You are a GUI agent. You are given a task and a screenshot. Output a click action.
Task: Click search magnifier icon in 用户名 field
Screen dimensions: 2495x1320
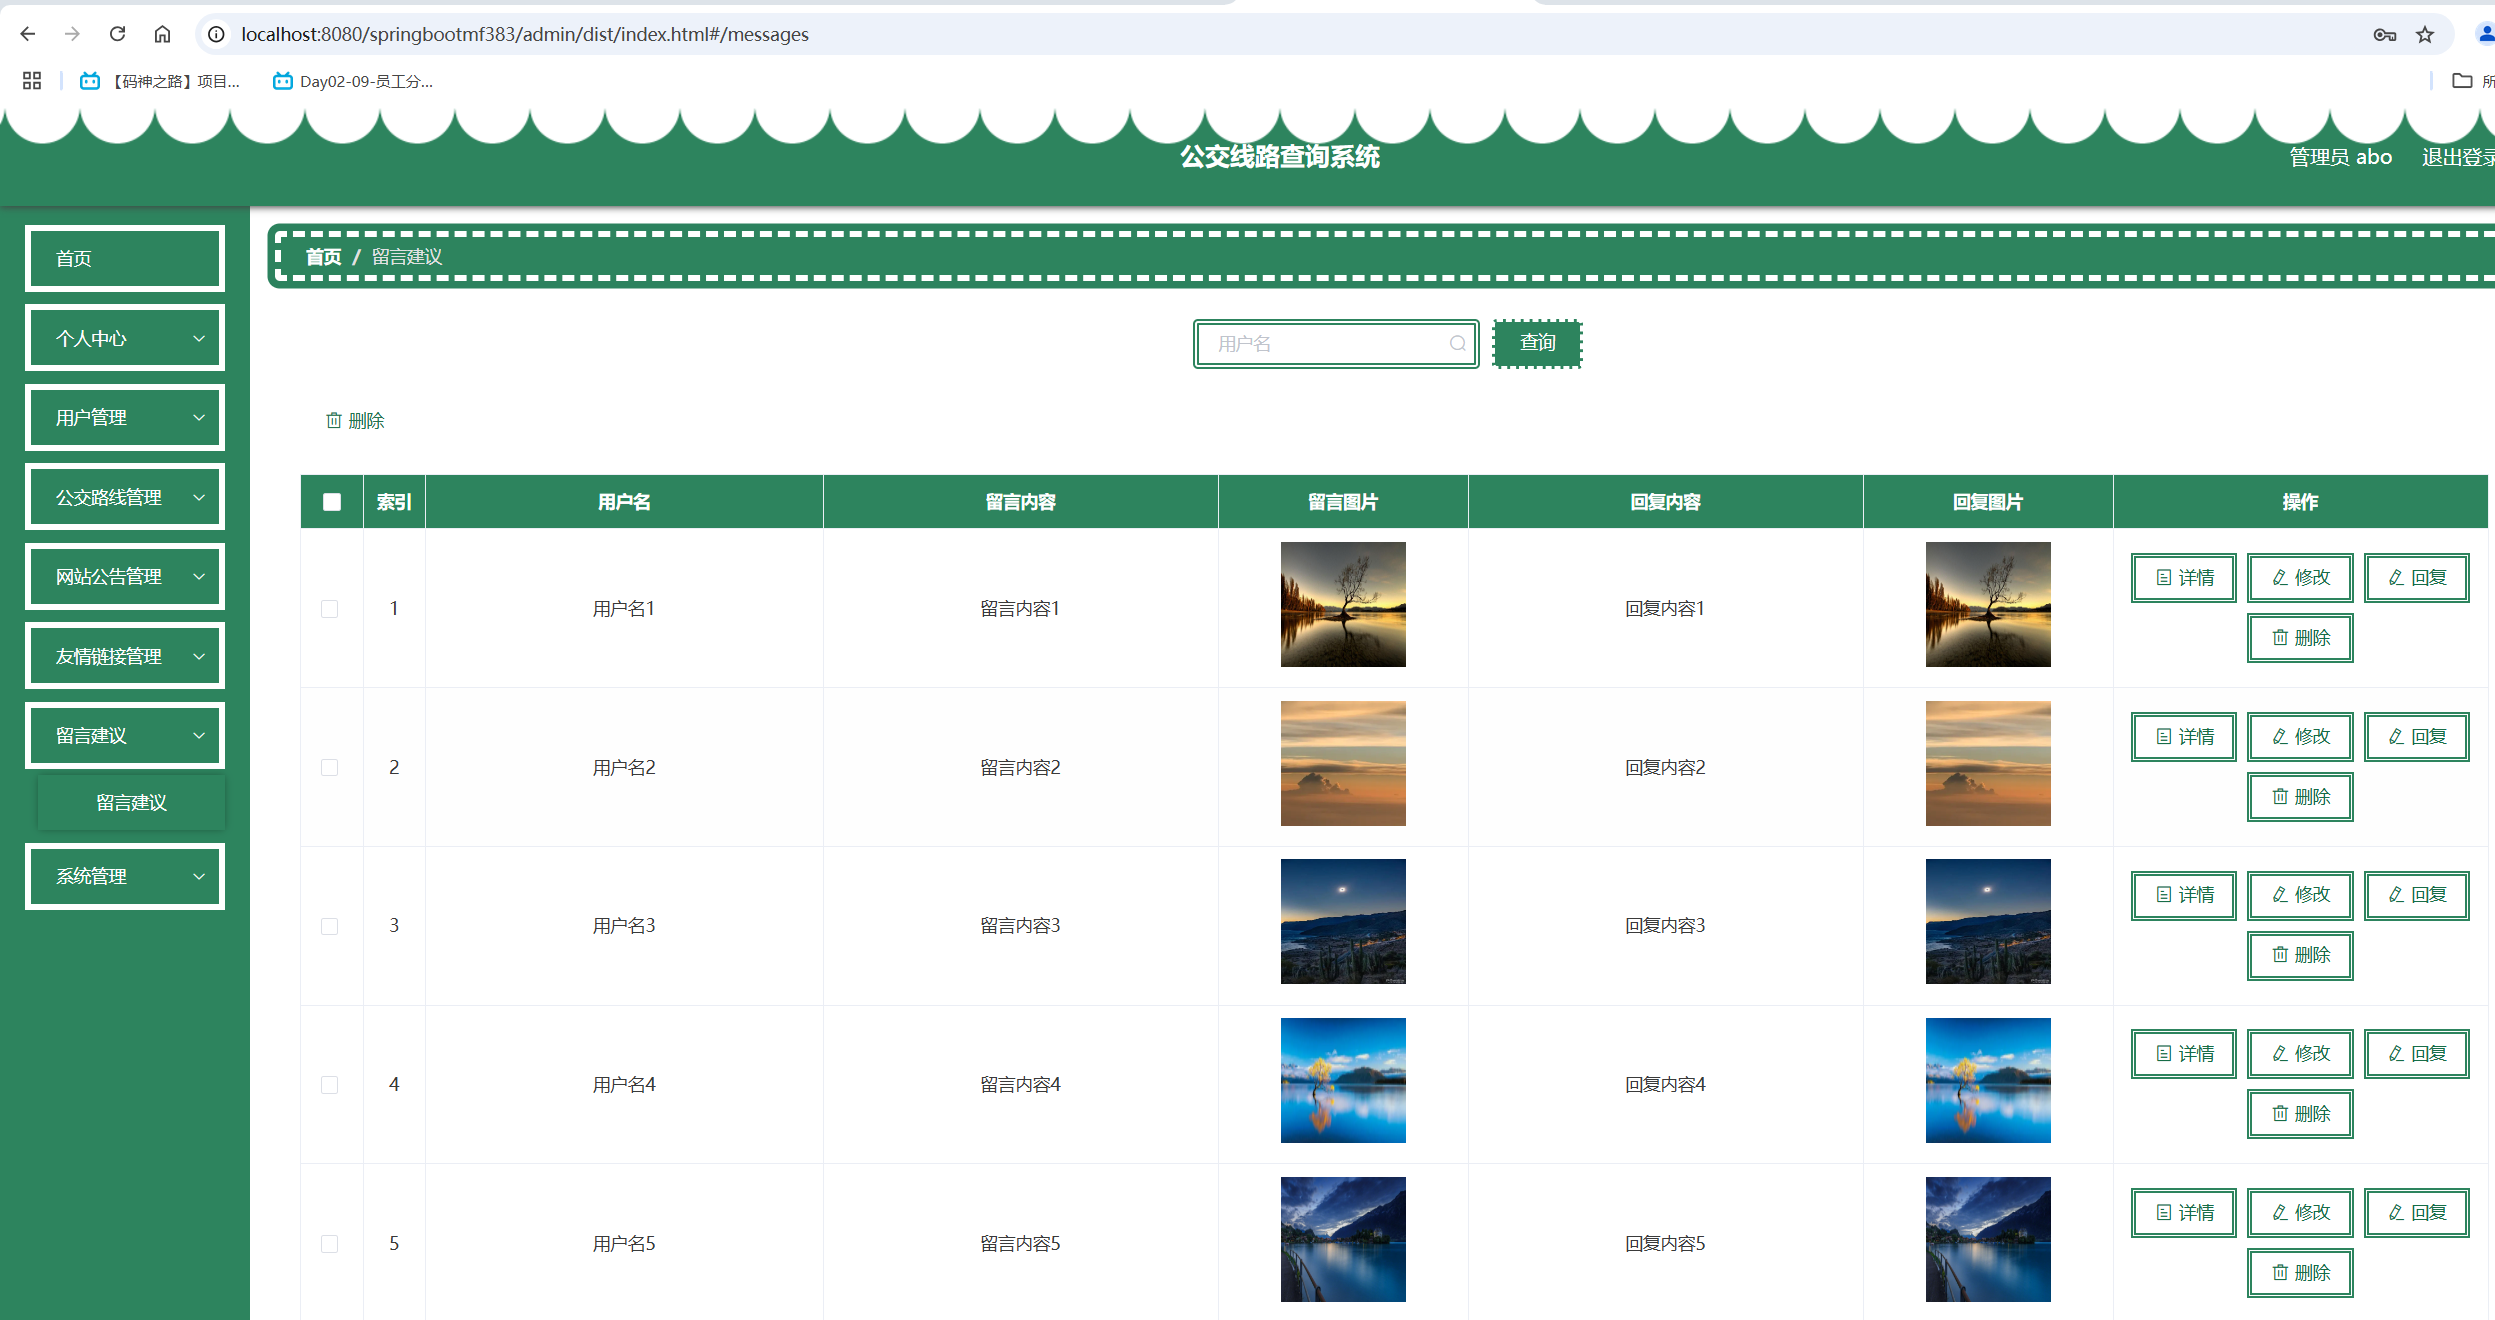coord(1457,344)
